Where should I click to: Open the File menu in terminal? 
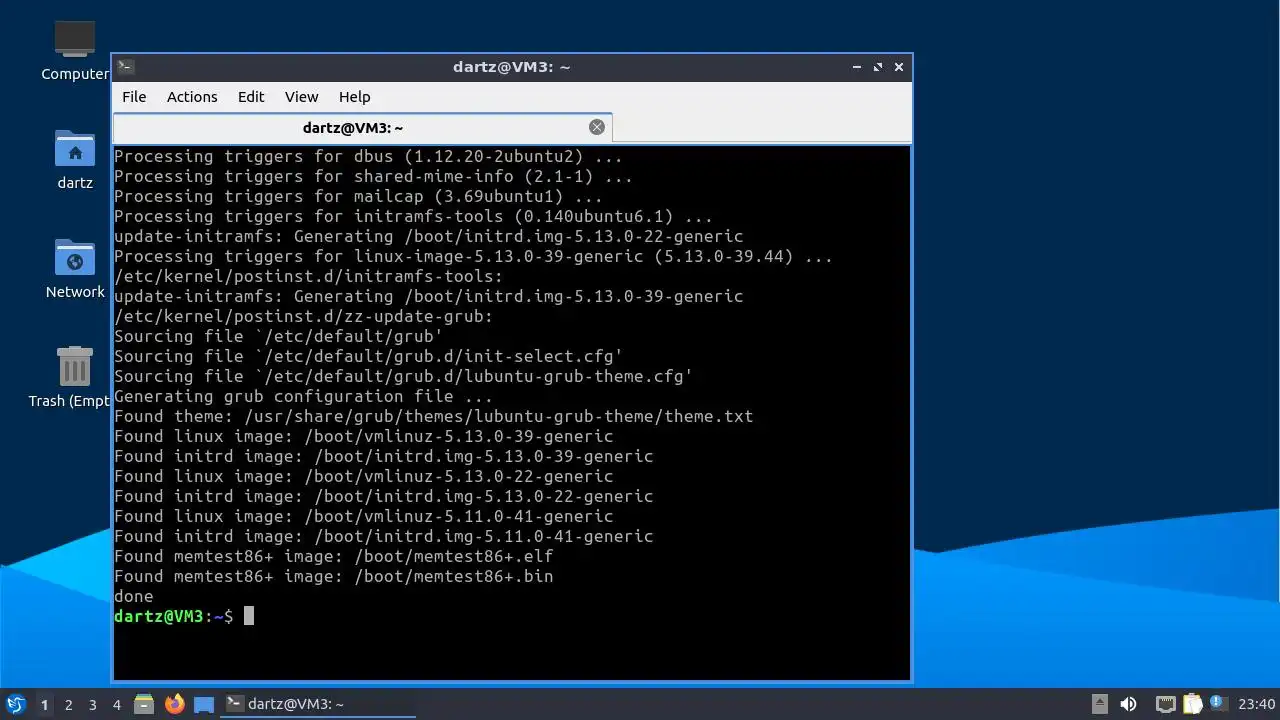[x=134, y=97]
